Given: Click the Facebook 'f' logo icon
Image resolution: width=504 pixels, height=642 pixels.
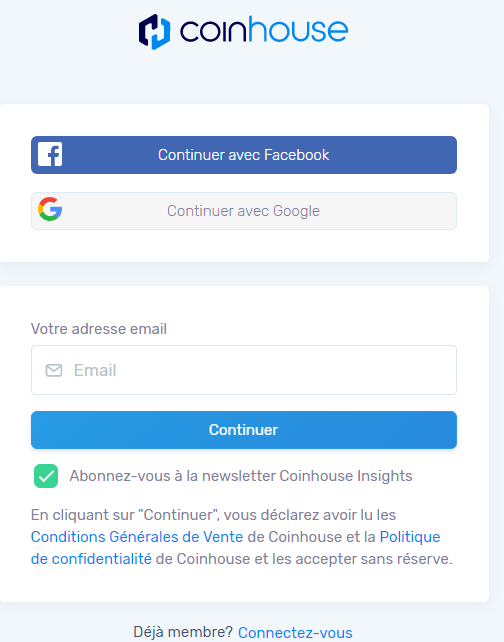Looking at the screenshot, I should pos(50,154).
